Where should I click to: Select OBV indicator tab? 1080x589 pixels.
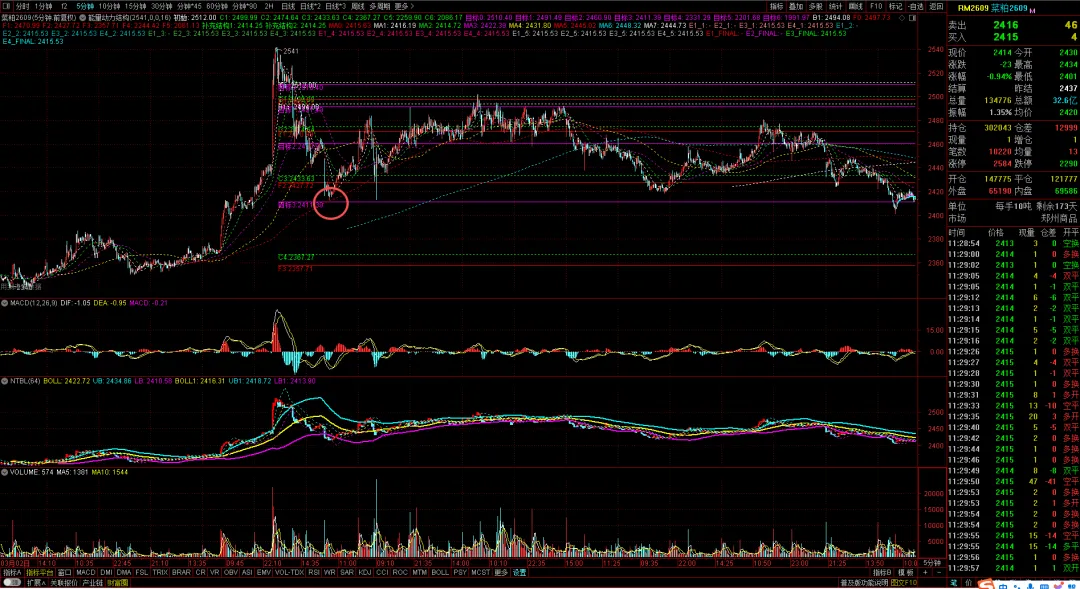230,572
